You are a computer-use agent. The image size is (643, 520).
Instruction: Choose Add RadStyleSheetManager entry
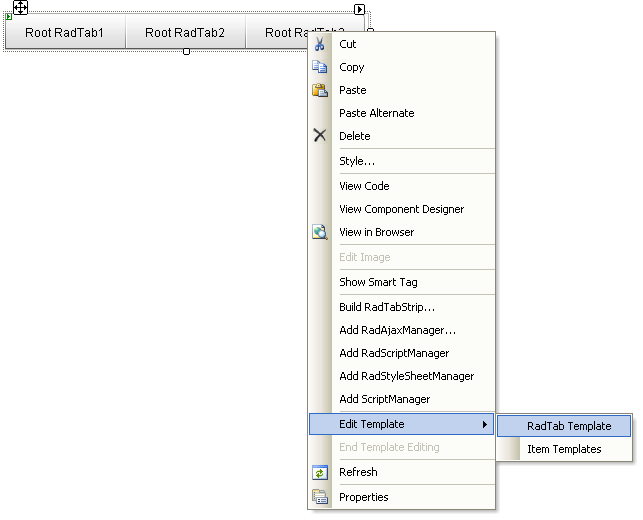[x=401, y=376]
